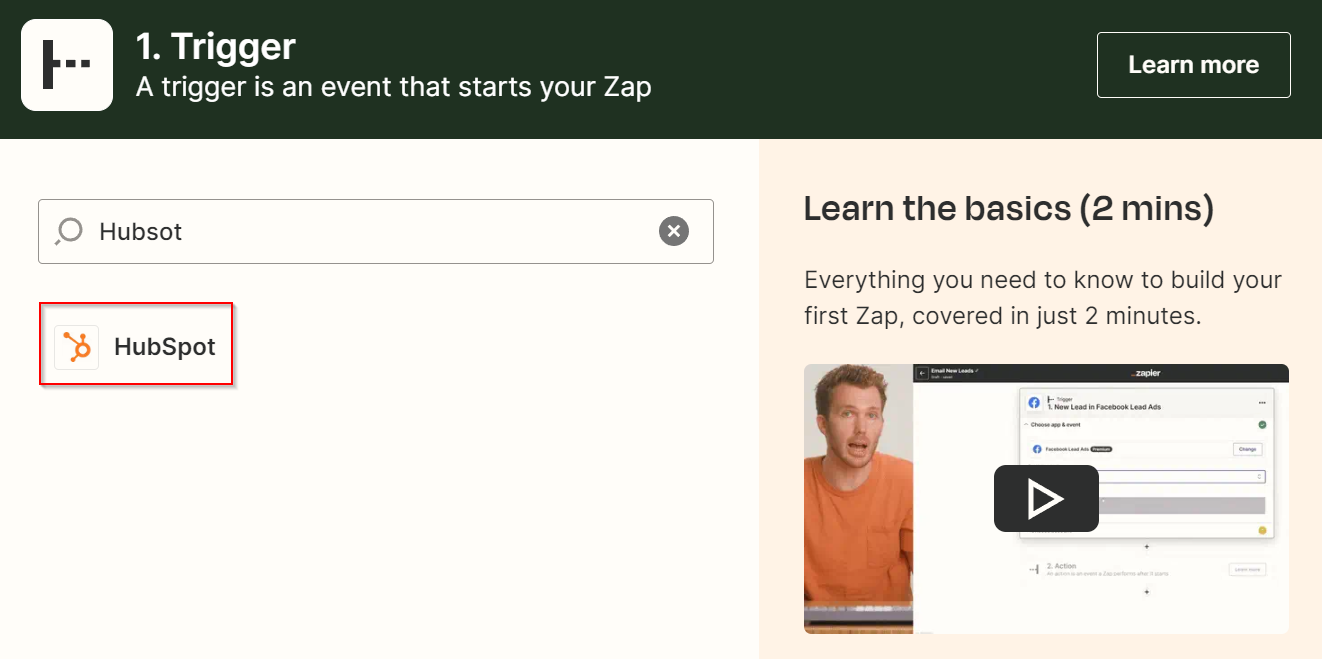The height and width of the screenshot is (659, 1322).
Task: Open the Zap tutorial video thumbnail
Action: click(1046, 499)
